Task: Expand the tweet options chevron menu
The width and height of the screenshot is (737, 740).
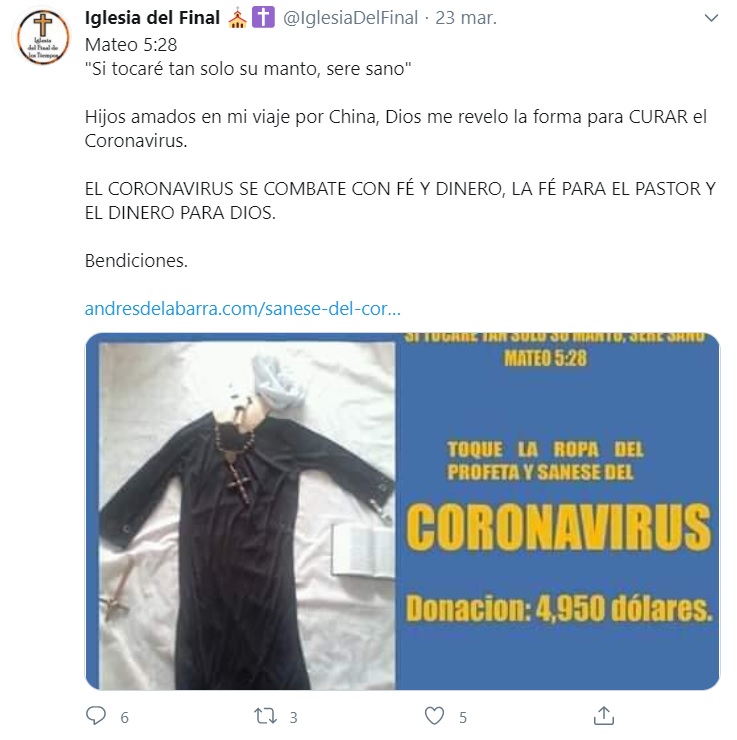Action: (711, 18)
